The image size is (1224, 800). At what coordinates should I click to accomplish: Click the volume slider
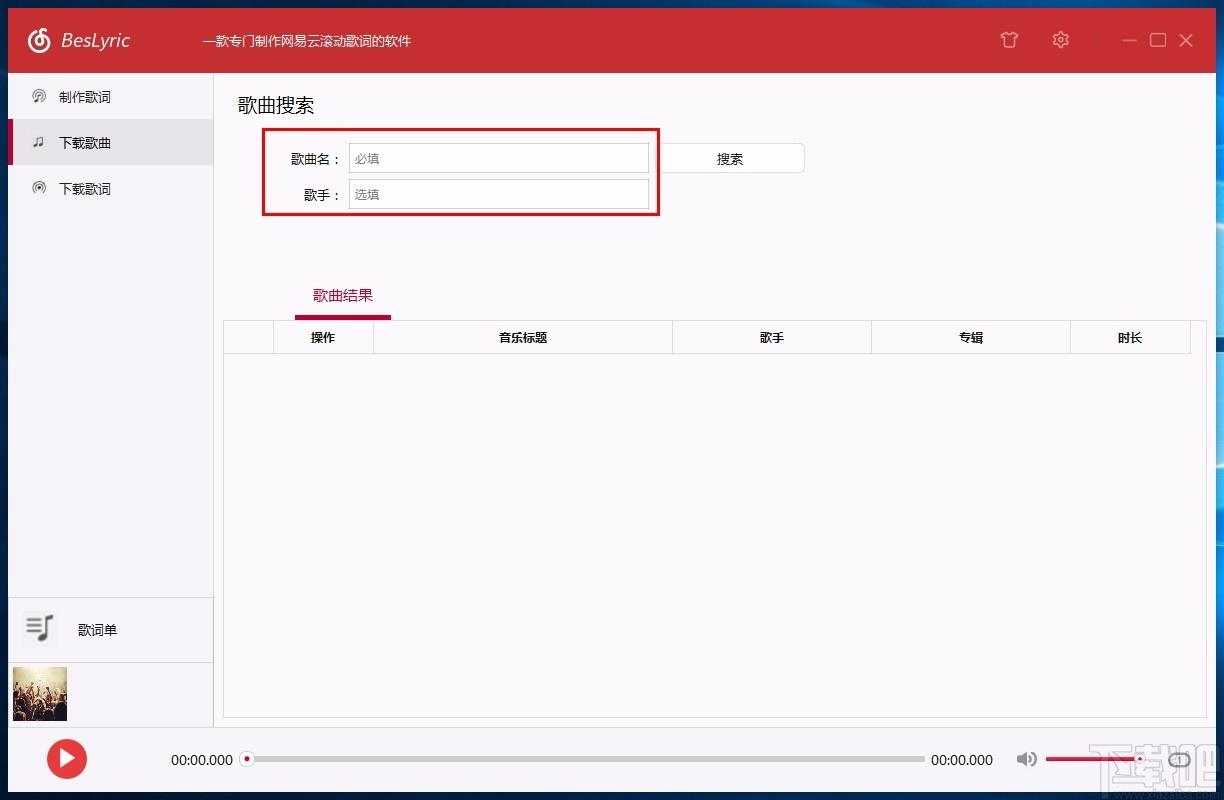(x=1096, y=759)
